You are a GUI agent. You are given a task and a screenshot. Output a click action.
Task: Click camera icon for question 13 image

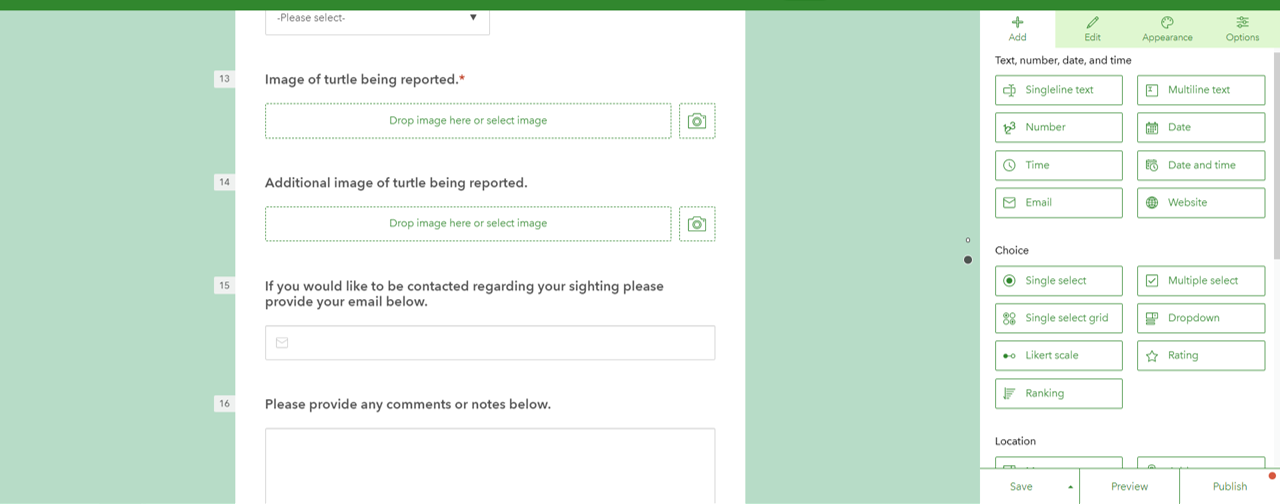[x=697, y=121]
